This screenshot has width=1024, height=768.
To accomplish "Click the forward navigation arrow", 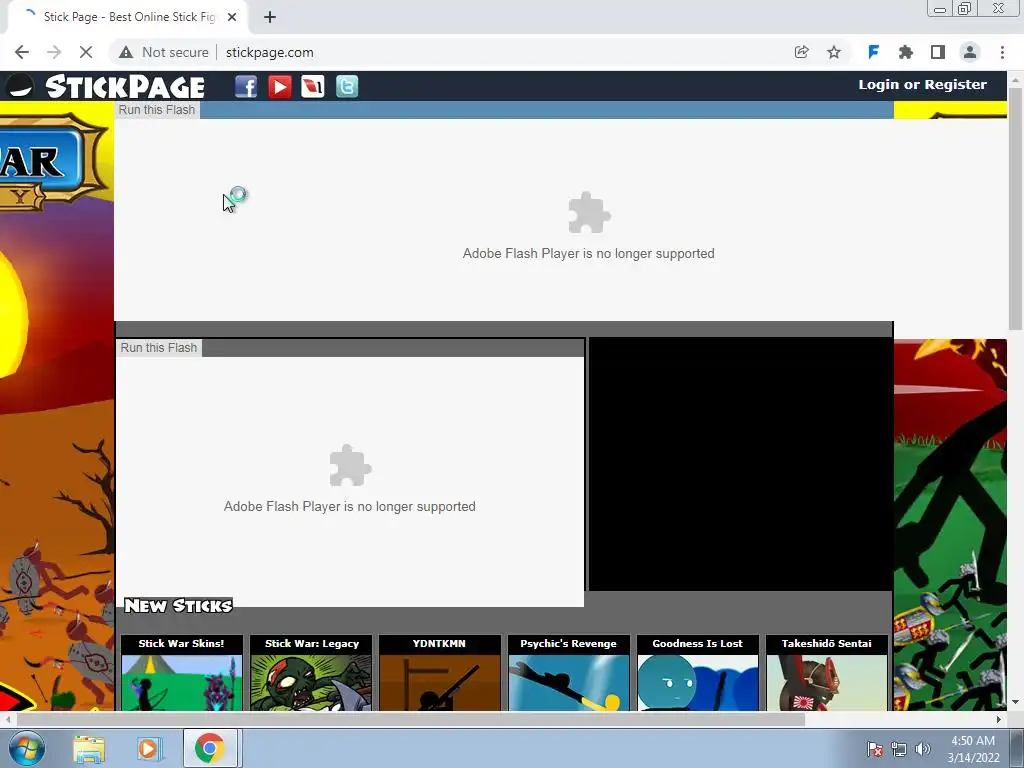I will point(54,52).
